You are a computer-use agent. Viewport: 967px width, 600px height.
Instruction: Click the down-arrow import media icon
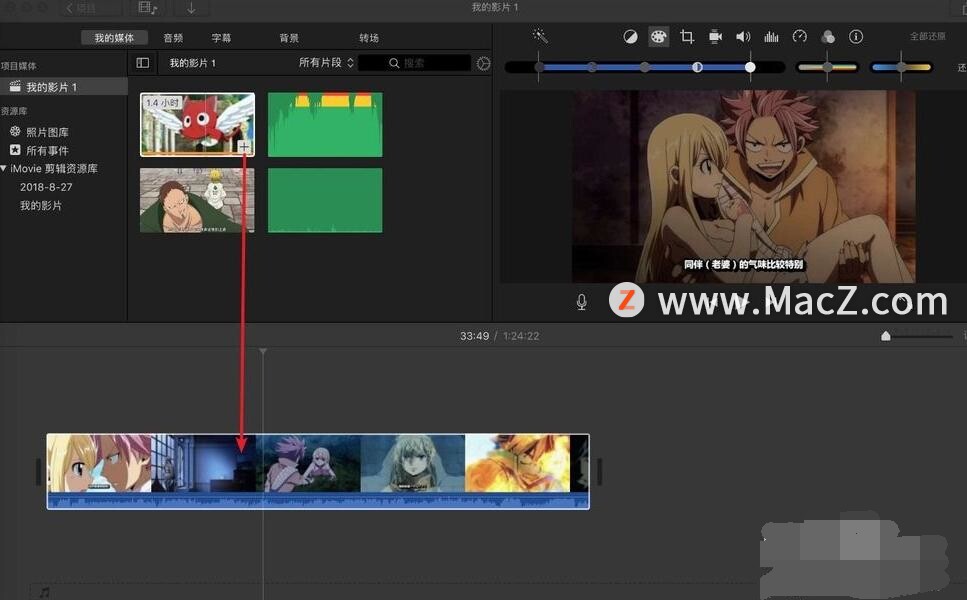(x=191, y=8)
